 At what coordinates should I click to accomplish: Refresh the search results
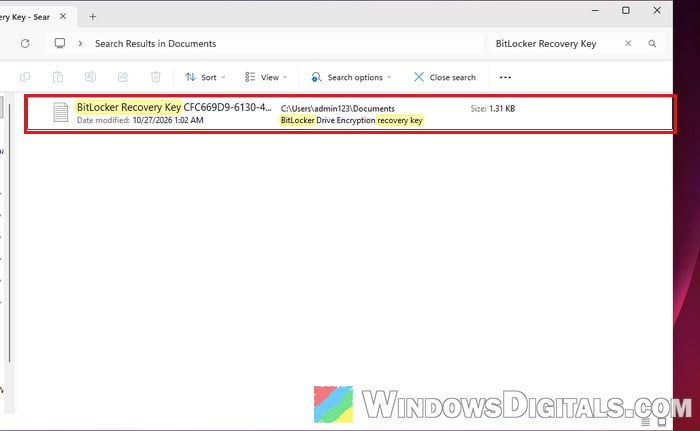point(25,43)
